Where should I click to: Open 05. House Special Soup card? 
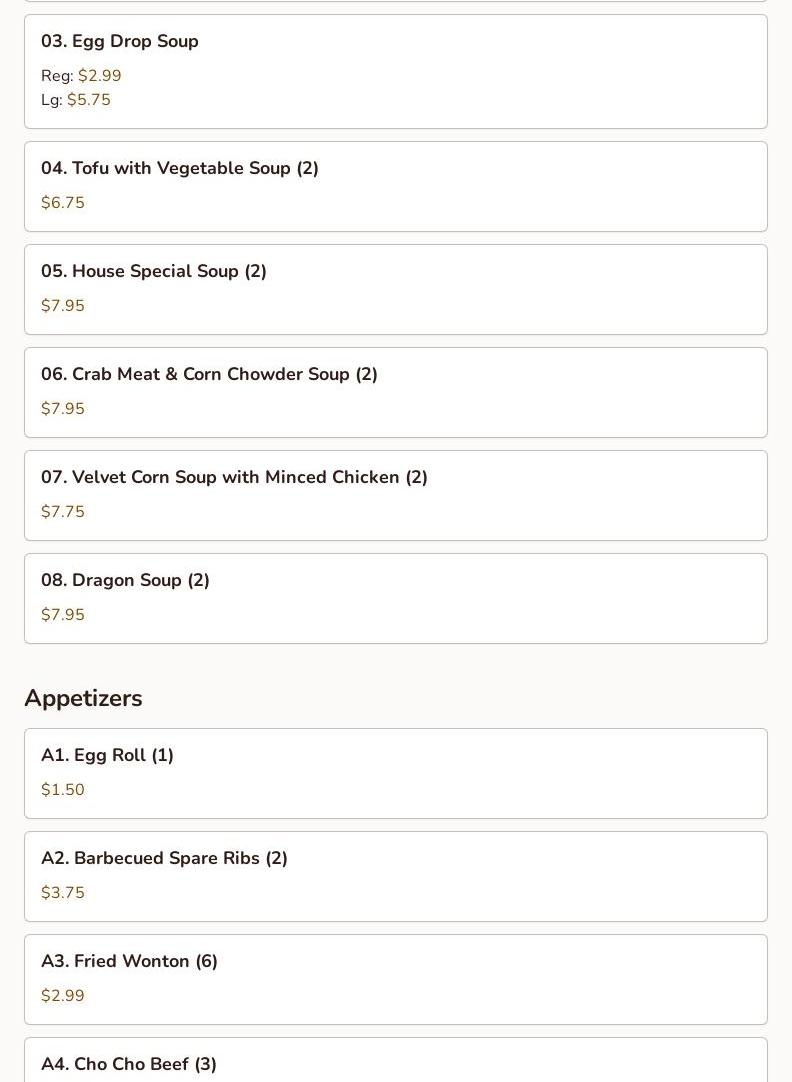396,289
